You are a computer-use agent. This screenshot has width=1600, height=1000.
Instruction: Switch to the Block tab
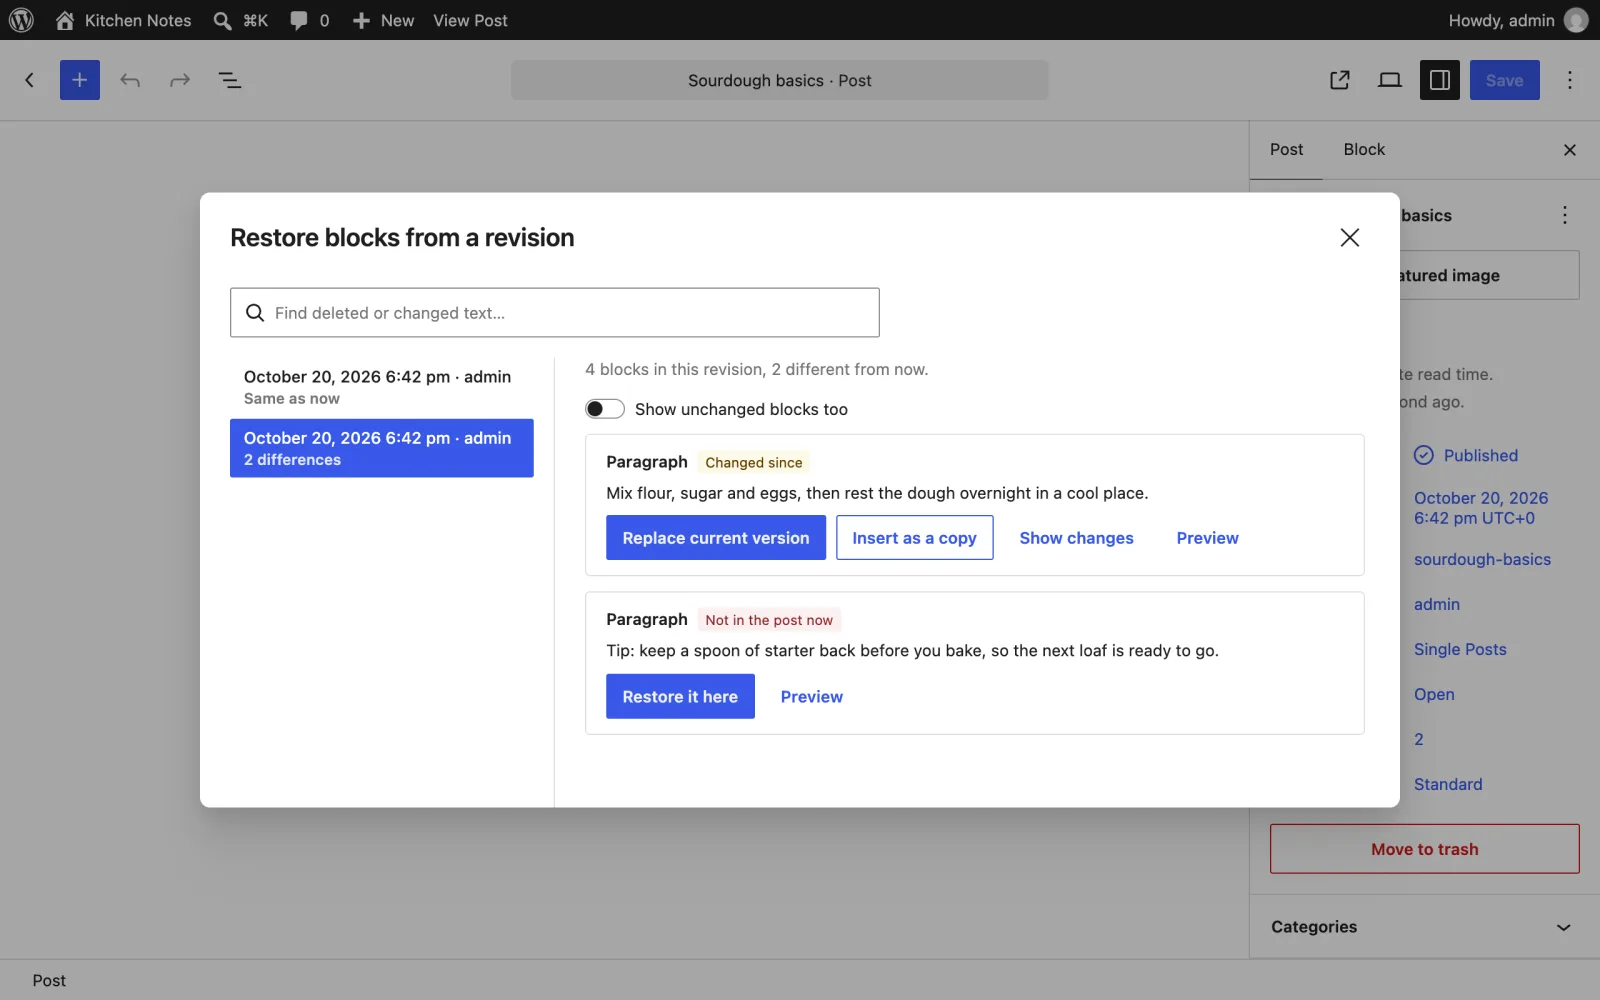click(1364, 150)
